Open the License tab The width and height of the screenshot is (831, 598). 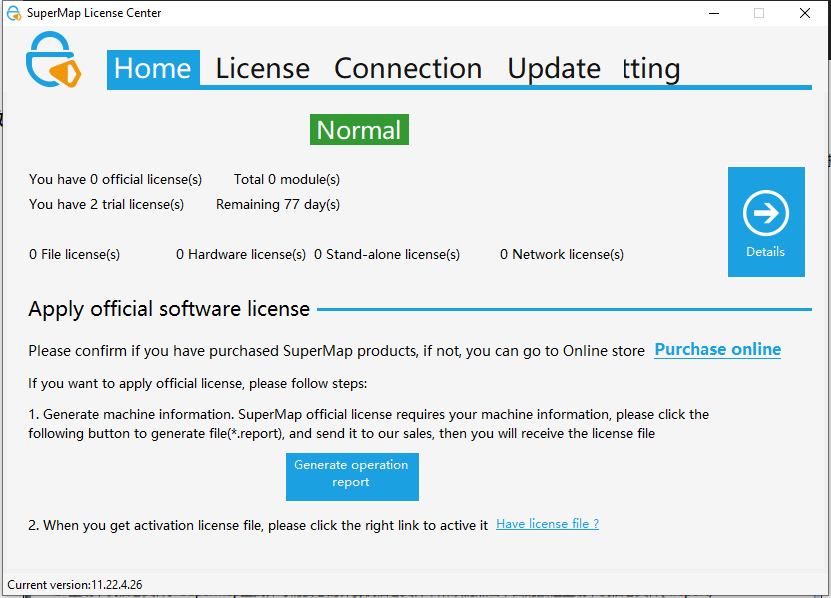coord(262,68)
